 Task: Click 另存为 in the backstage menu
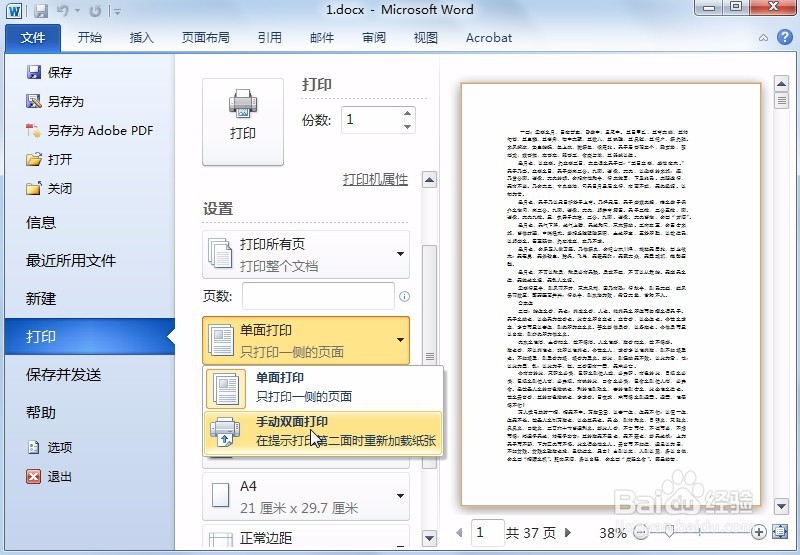[x=55, y=102]
